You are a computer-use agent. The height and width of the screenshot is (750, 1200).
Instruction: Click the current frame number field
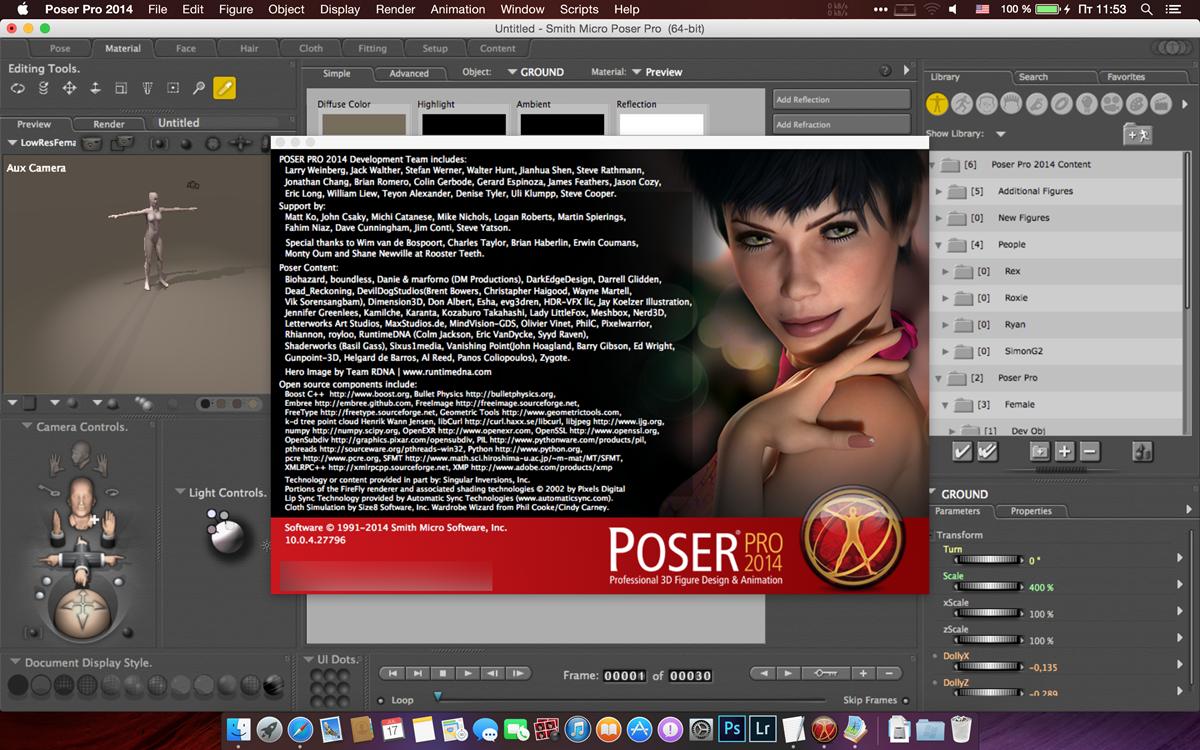tap(625, 675)
